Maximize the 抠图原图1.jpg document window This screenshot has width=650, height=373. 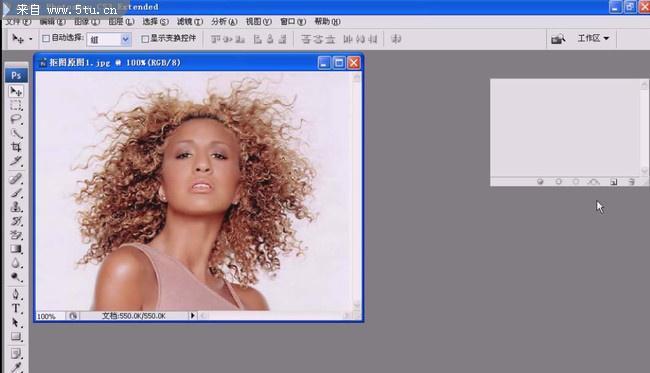point(339,63)
